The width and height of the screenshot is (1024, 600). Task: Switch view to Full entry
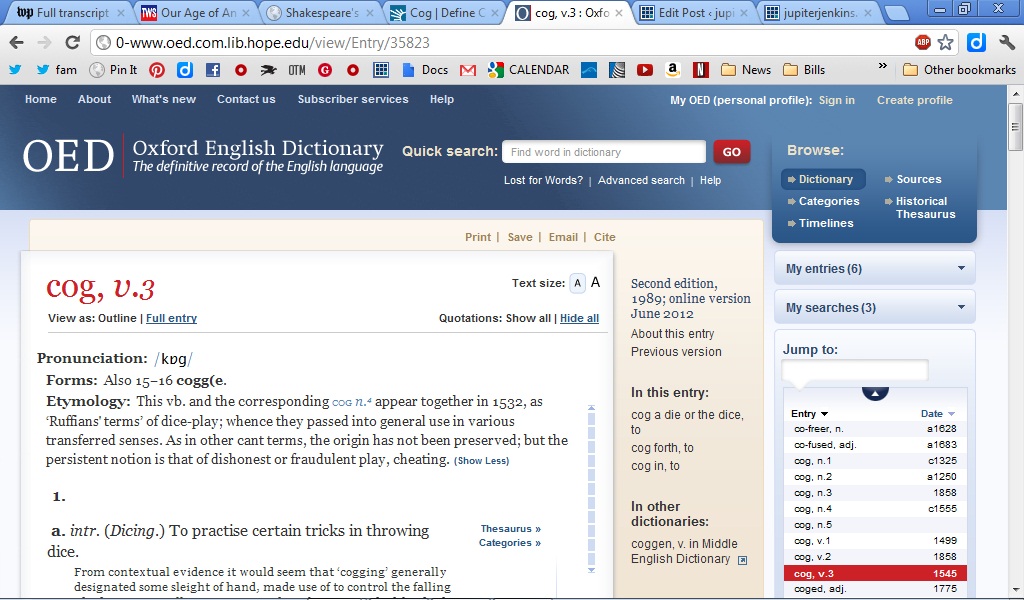point(171,319)
